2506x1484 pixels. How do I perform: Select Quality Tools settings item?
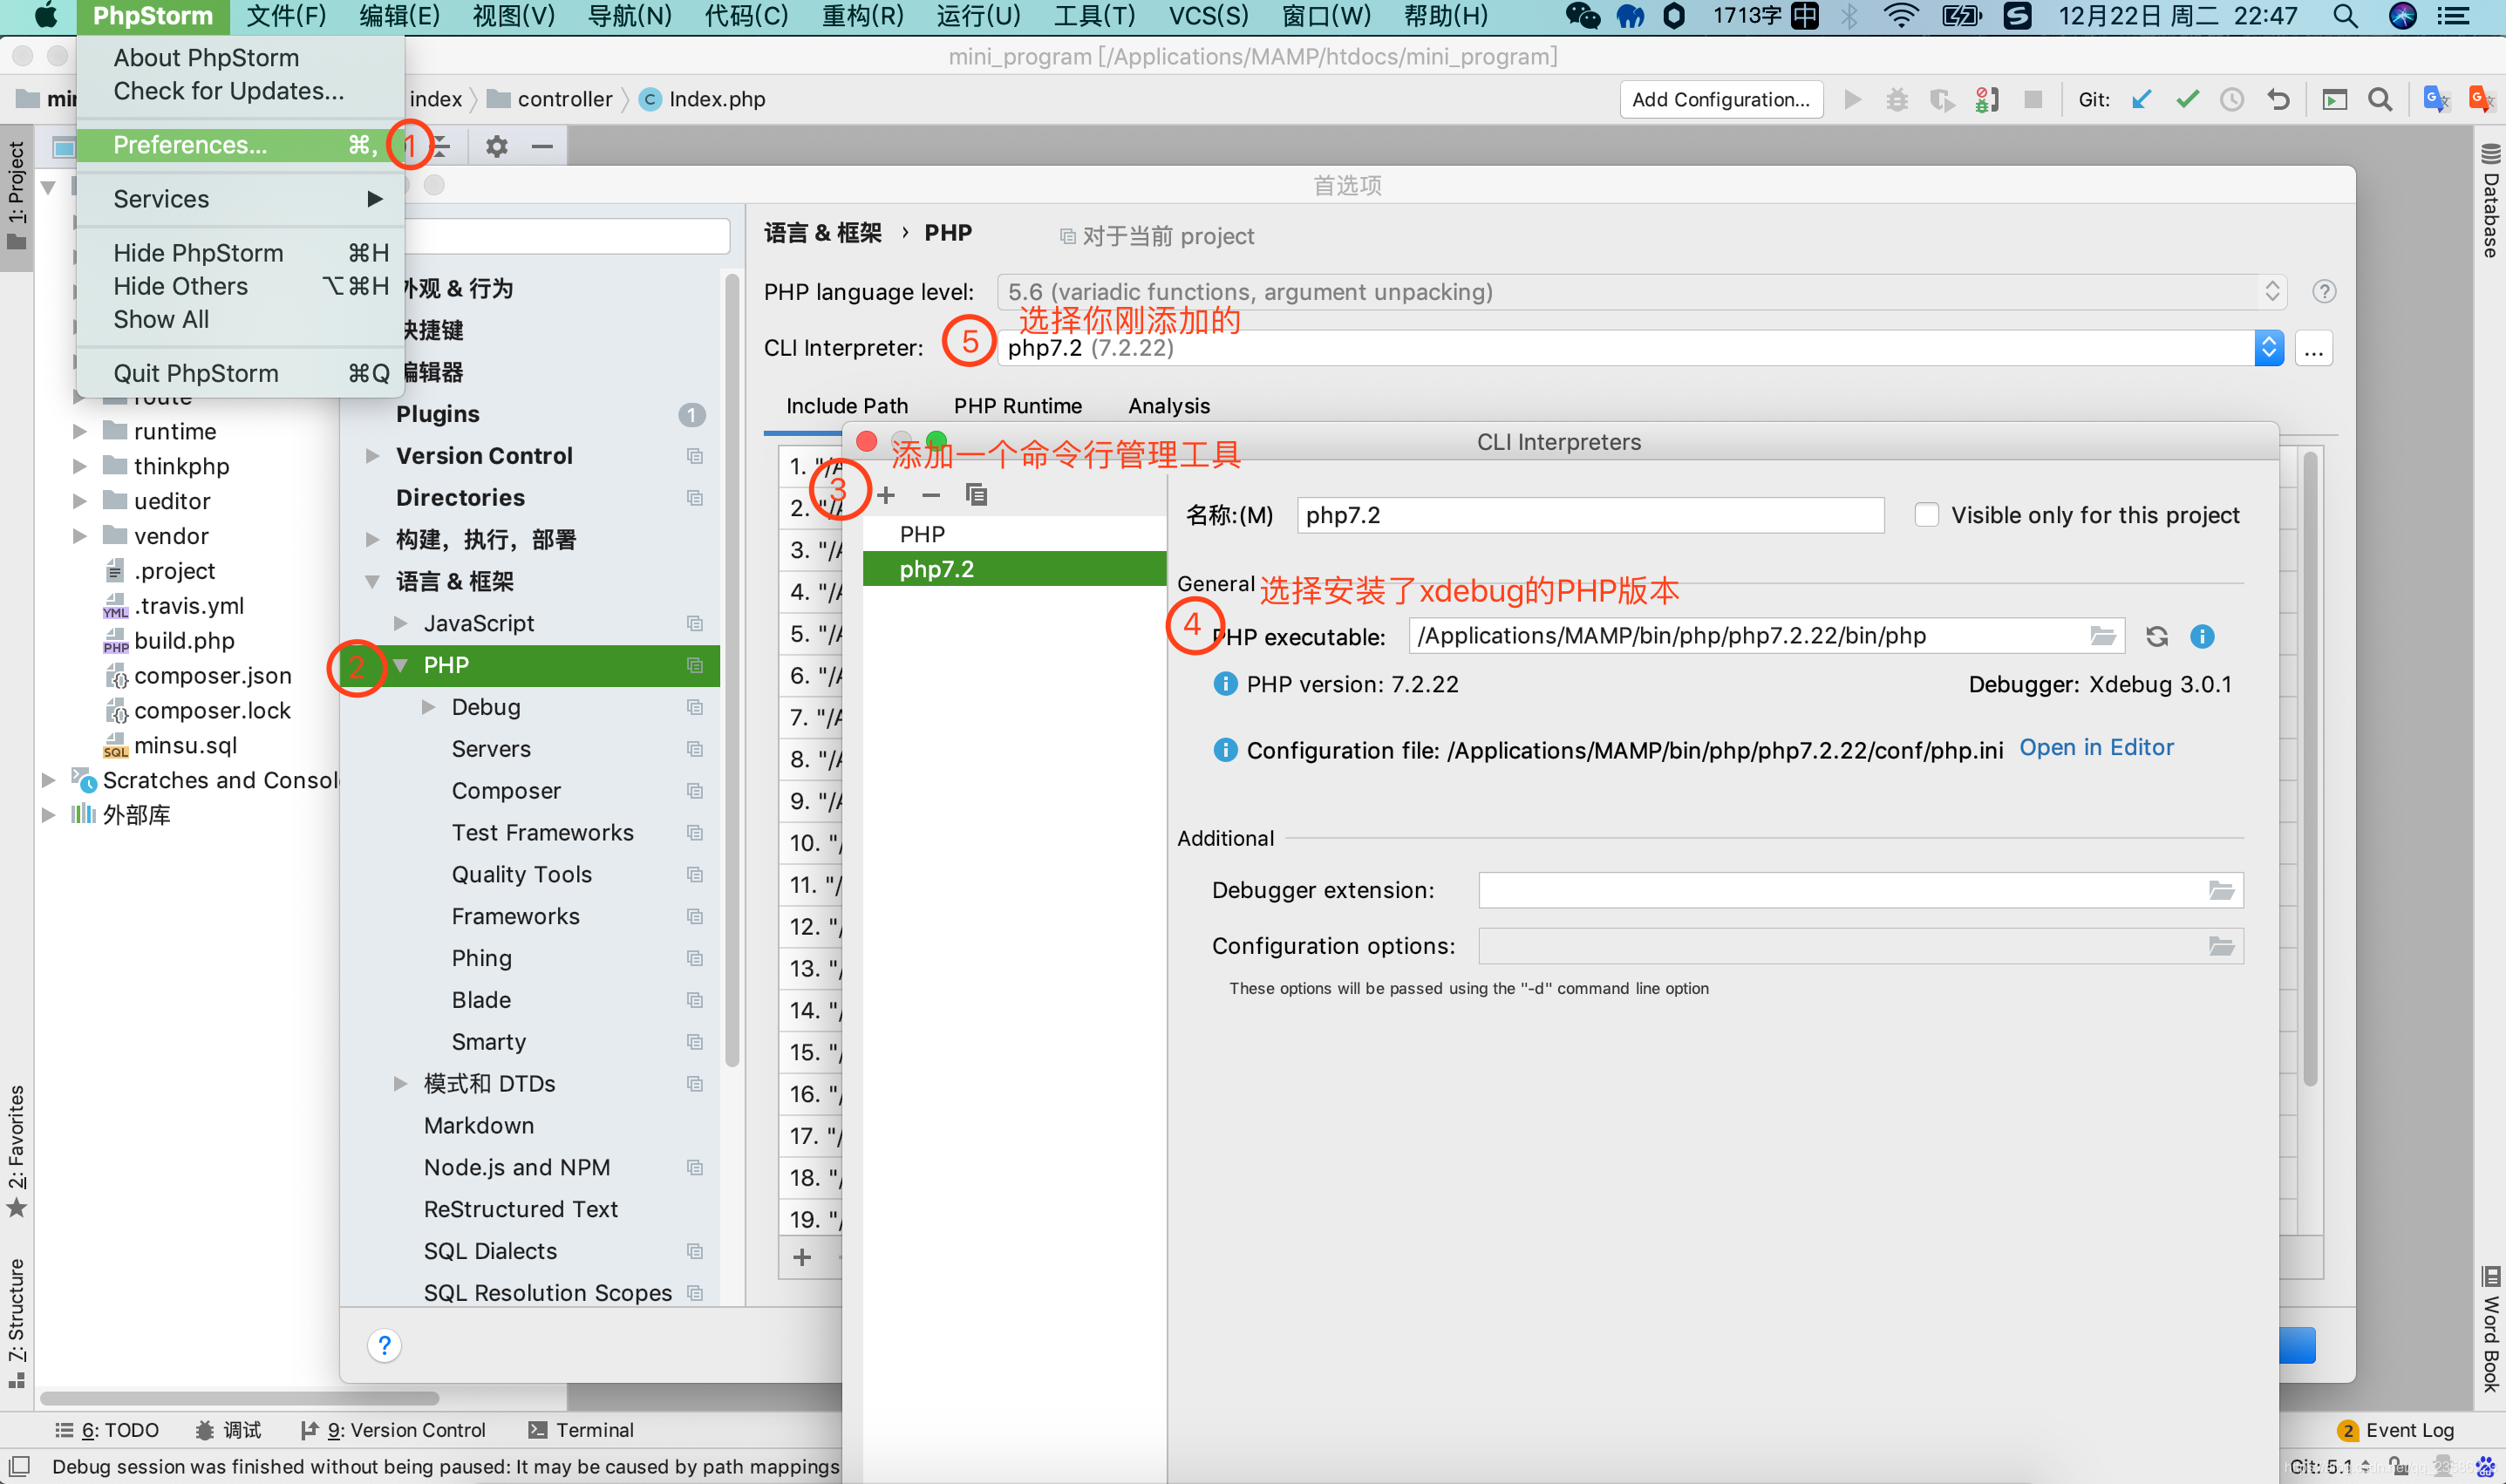pos(521,875)
